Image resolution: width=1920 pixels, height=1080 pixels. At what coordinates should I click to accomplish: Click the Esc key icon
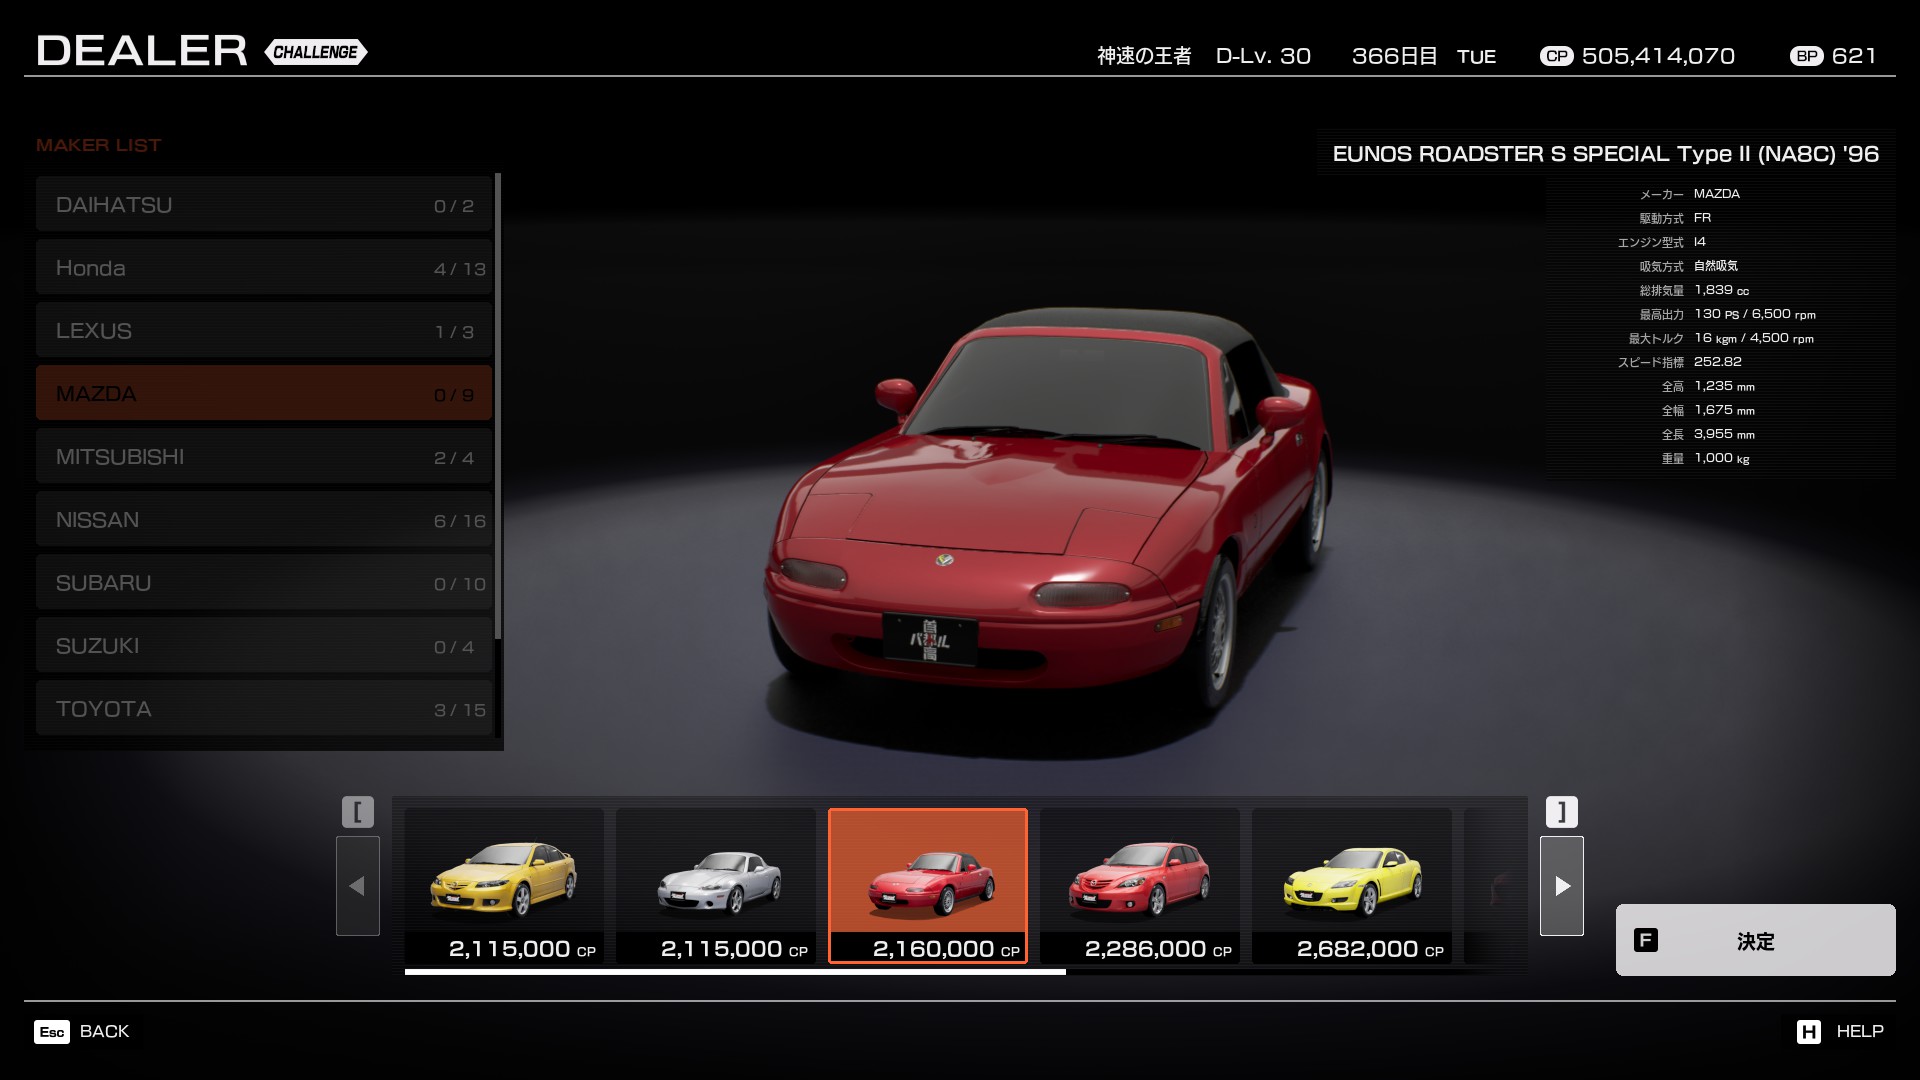point(52,1031)
